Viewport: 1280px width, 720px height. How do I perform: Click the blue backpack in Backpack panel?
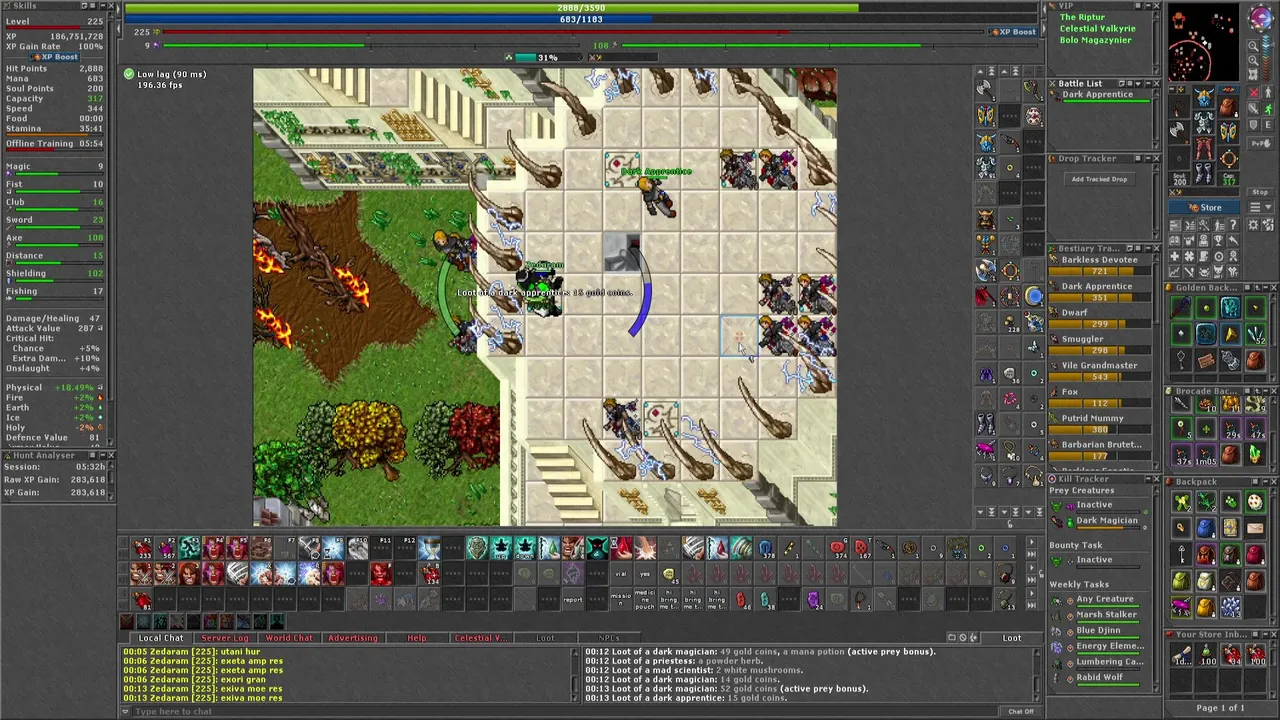tap(1205, 529)
